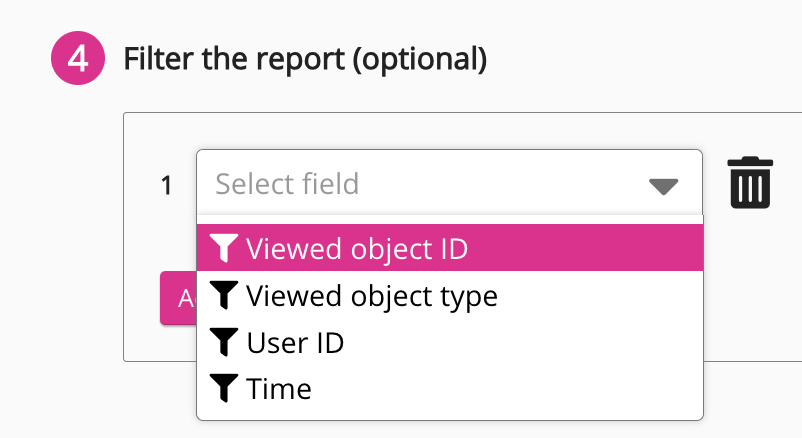Screen dimensions: 802x438
Task: Click blank panel area below the trash icon
Action: pyautogui.click(x=750, y=290)
